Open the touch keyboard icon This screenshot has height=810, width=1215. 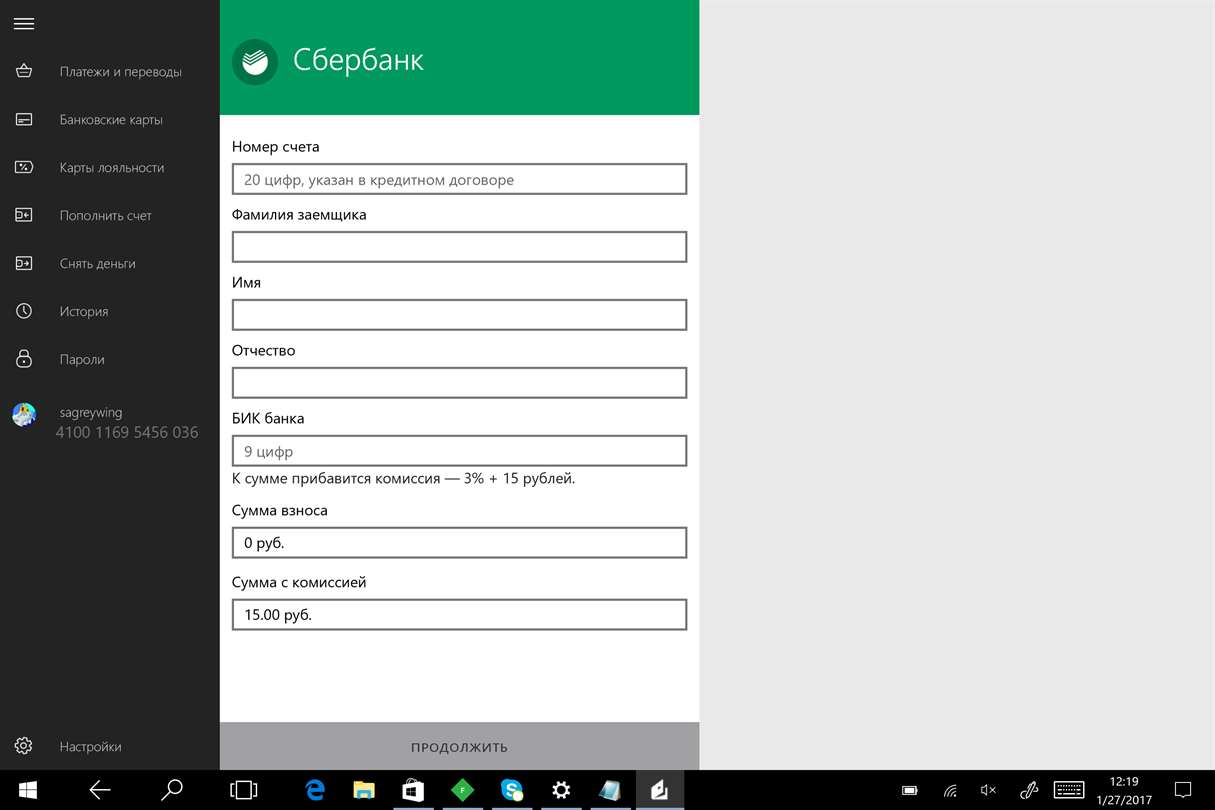(x=1069, y=791)
